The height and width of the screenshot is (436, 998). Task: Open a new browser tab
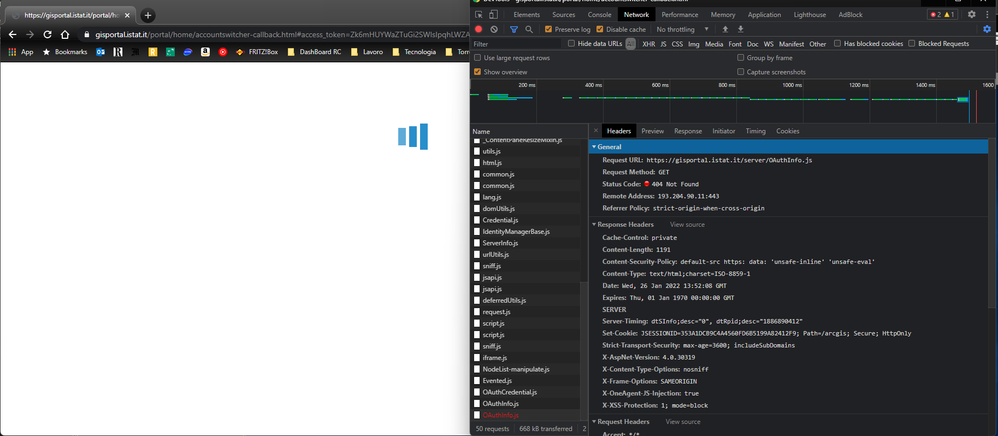click(x=147, y=15)
